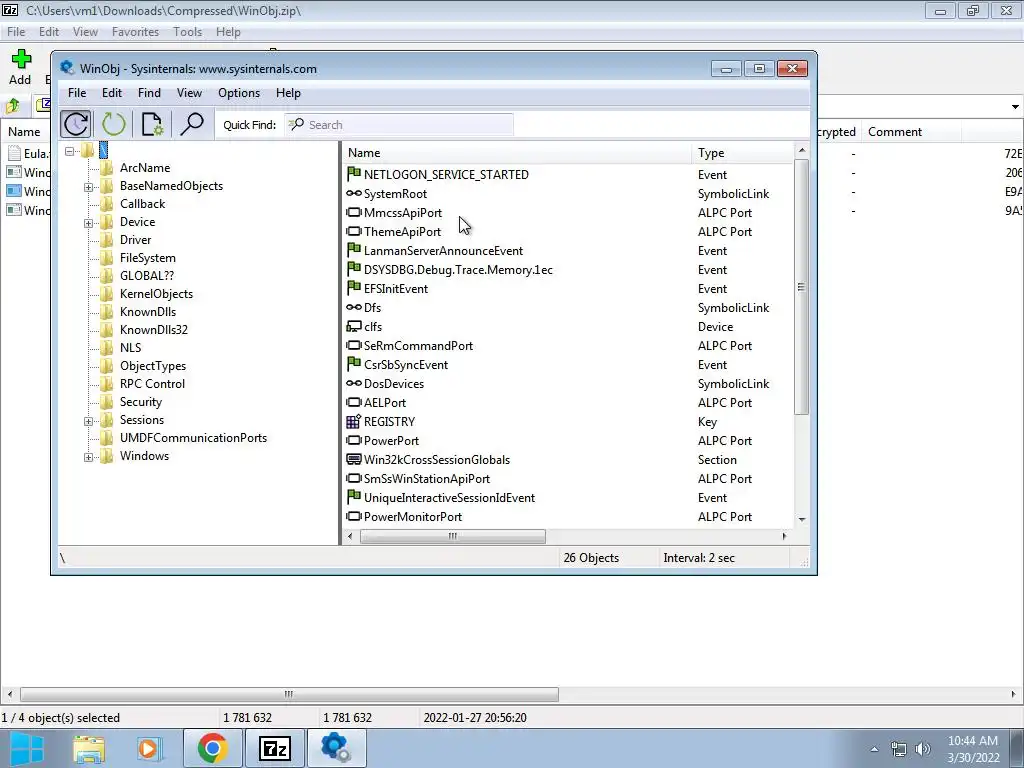Select the AELPort row
This screenshot has width=1024, height=768.
coord(568,402)
